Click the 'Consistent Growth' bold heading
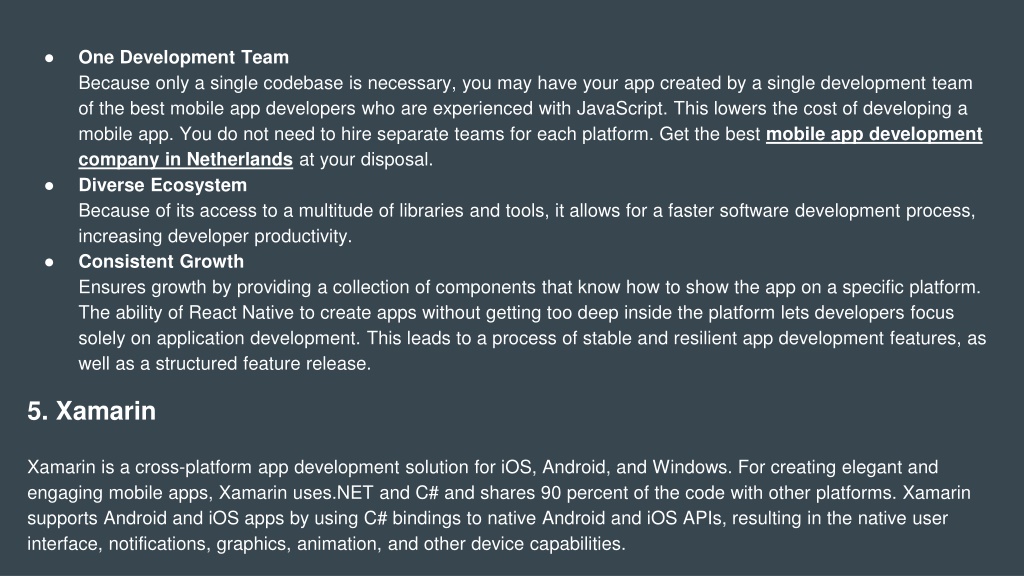Image resolution: width=1024 pixels, height=576 pixels. point(161,262)
